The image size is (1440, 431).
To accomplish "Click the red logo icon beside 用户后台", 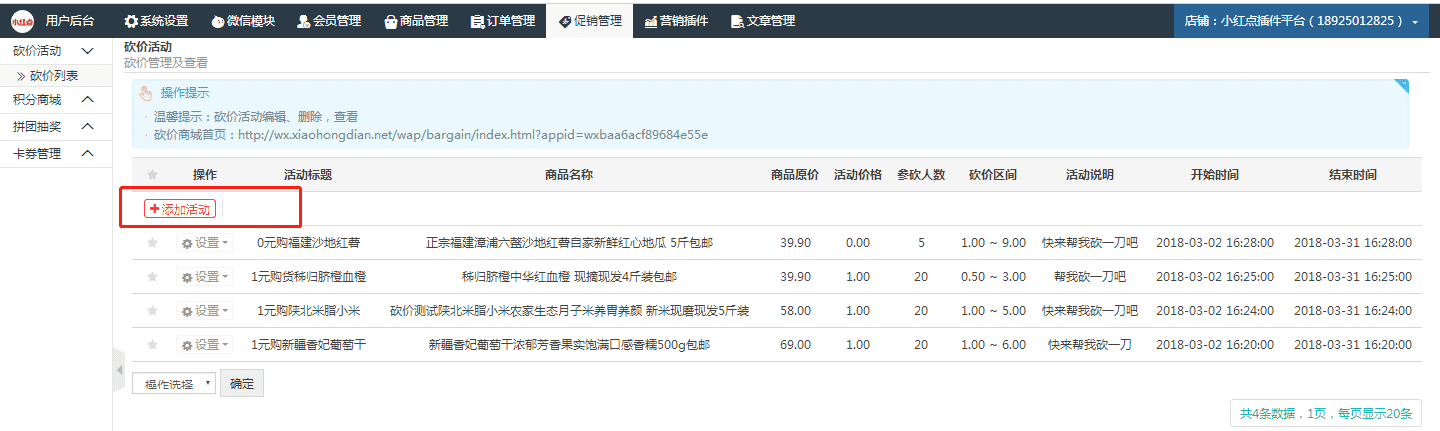I will point(22,21).
